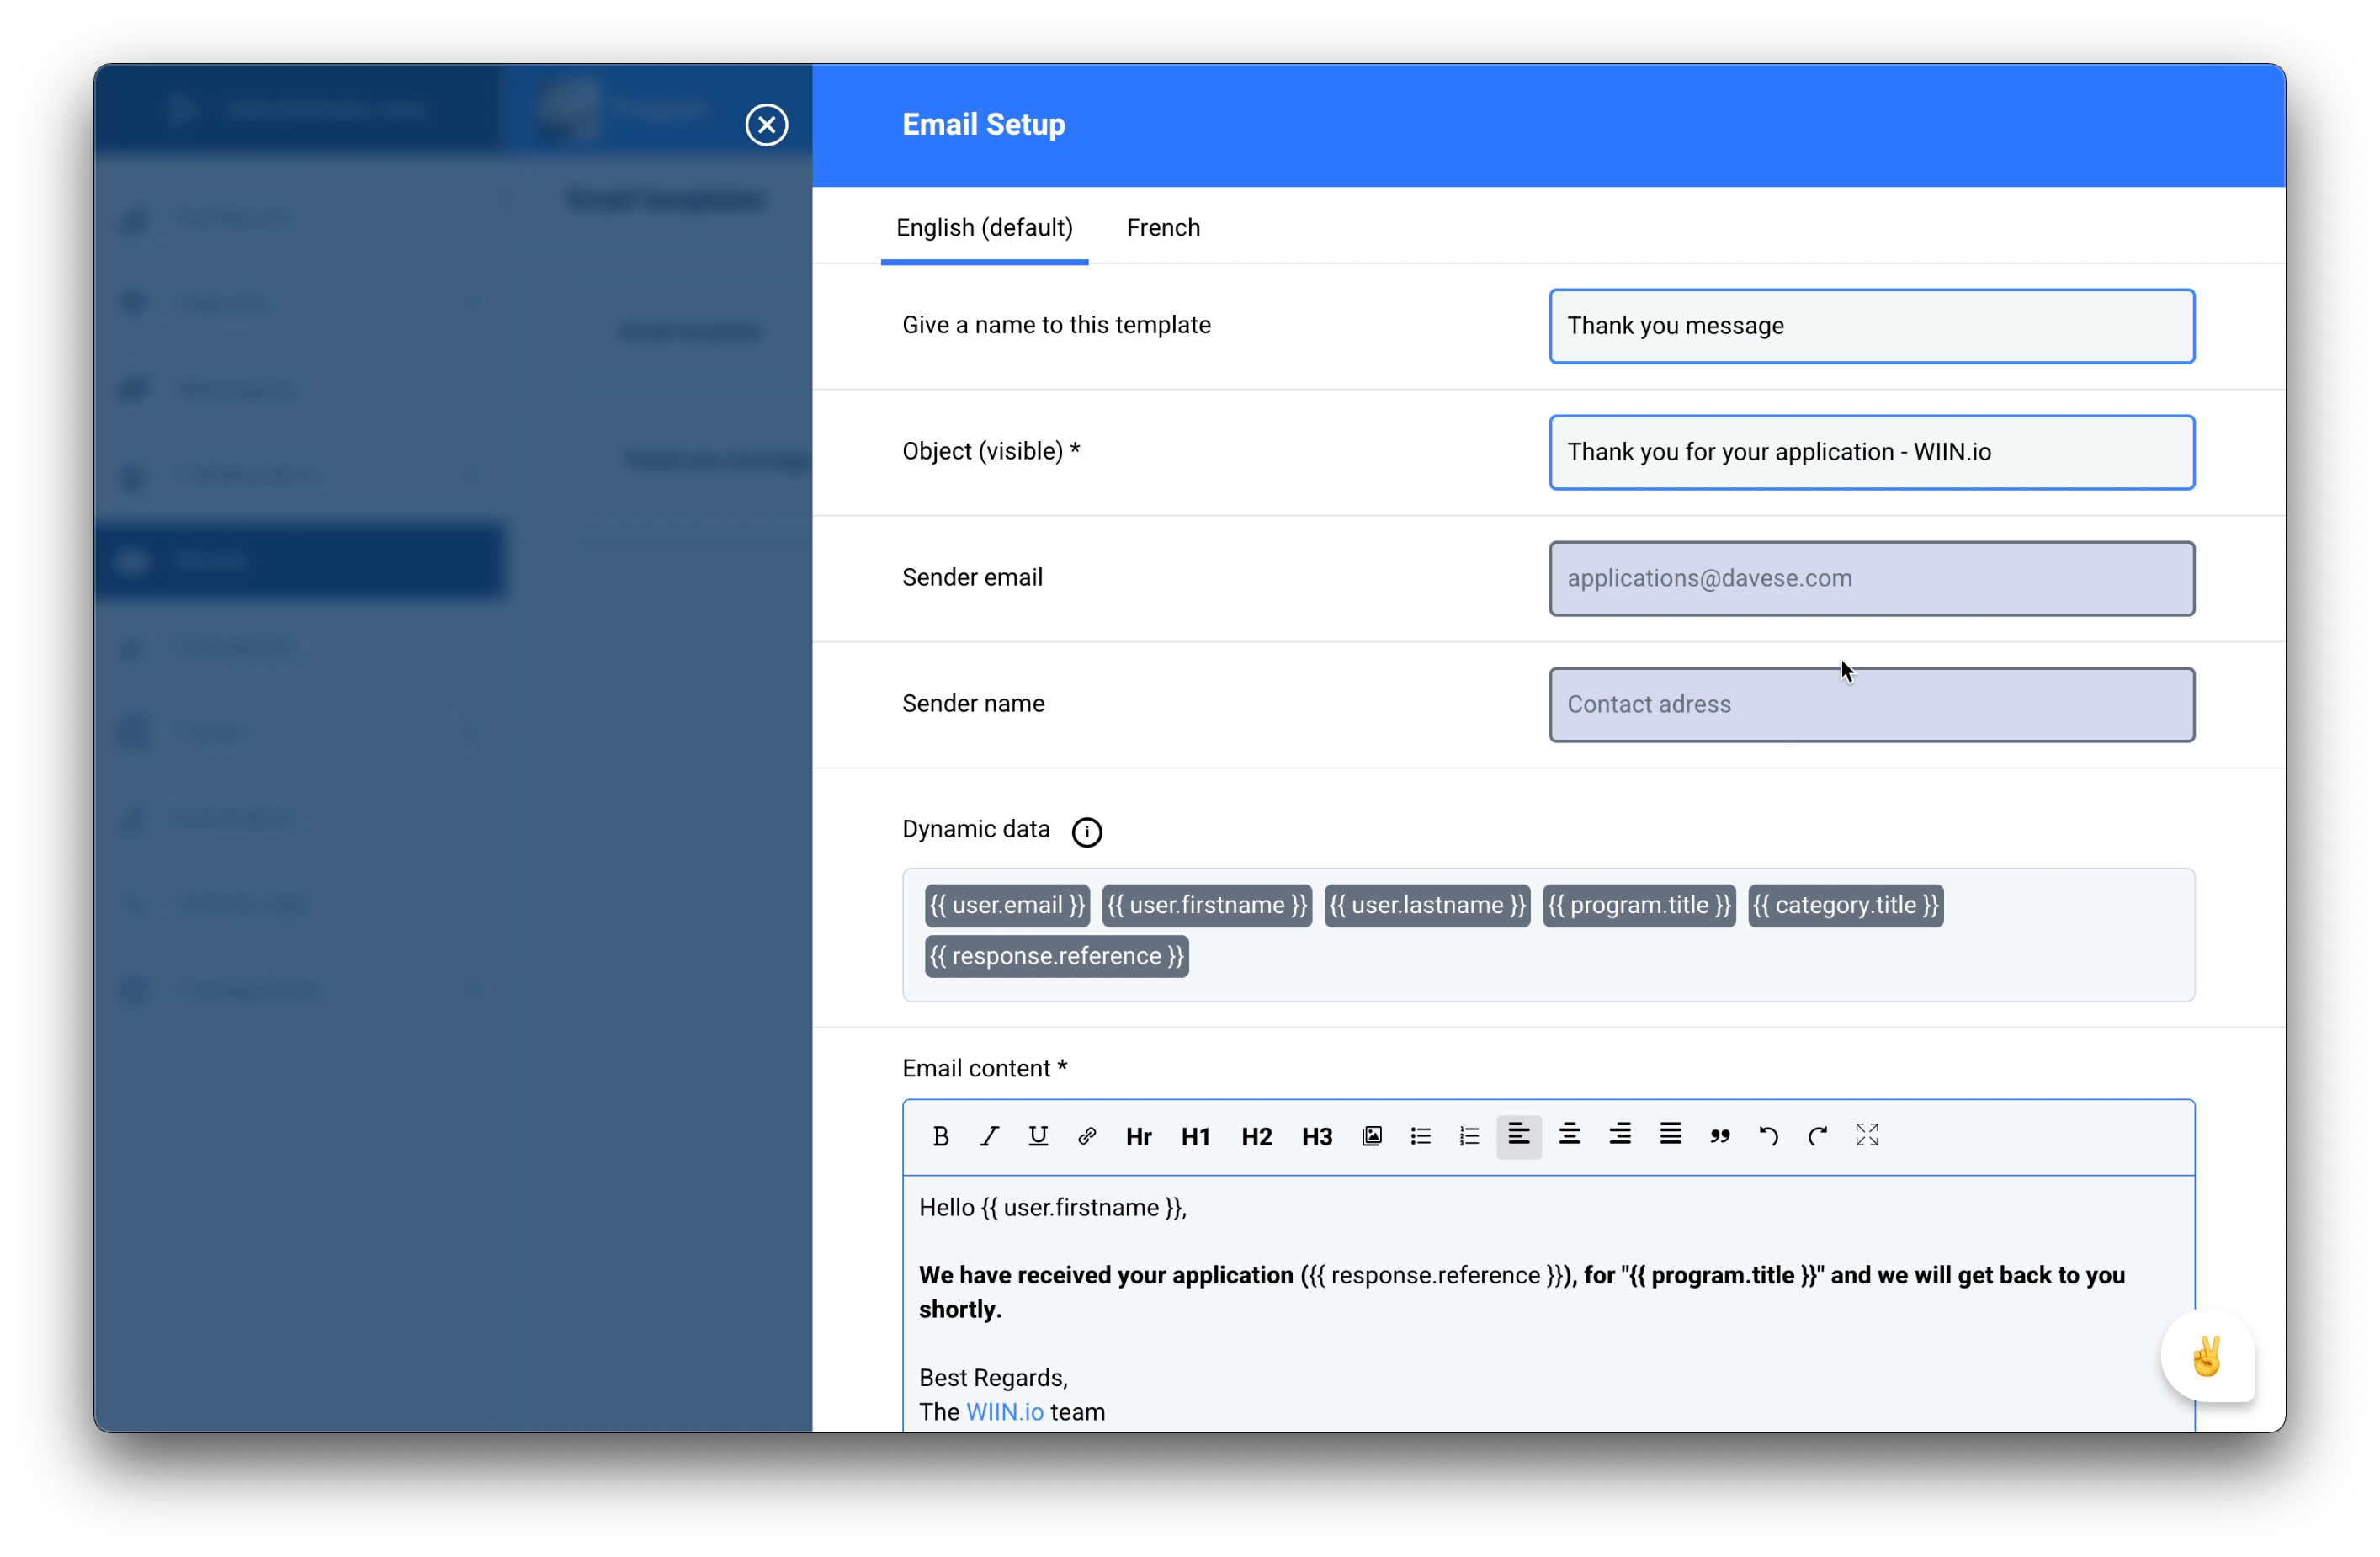Edit the template name field
2380x1557 pixels.
[x=1871, y=326]
